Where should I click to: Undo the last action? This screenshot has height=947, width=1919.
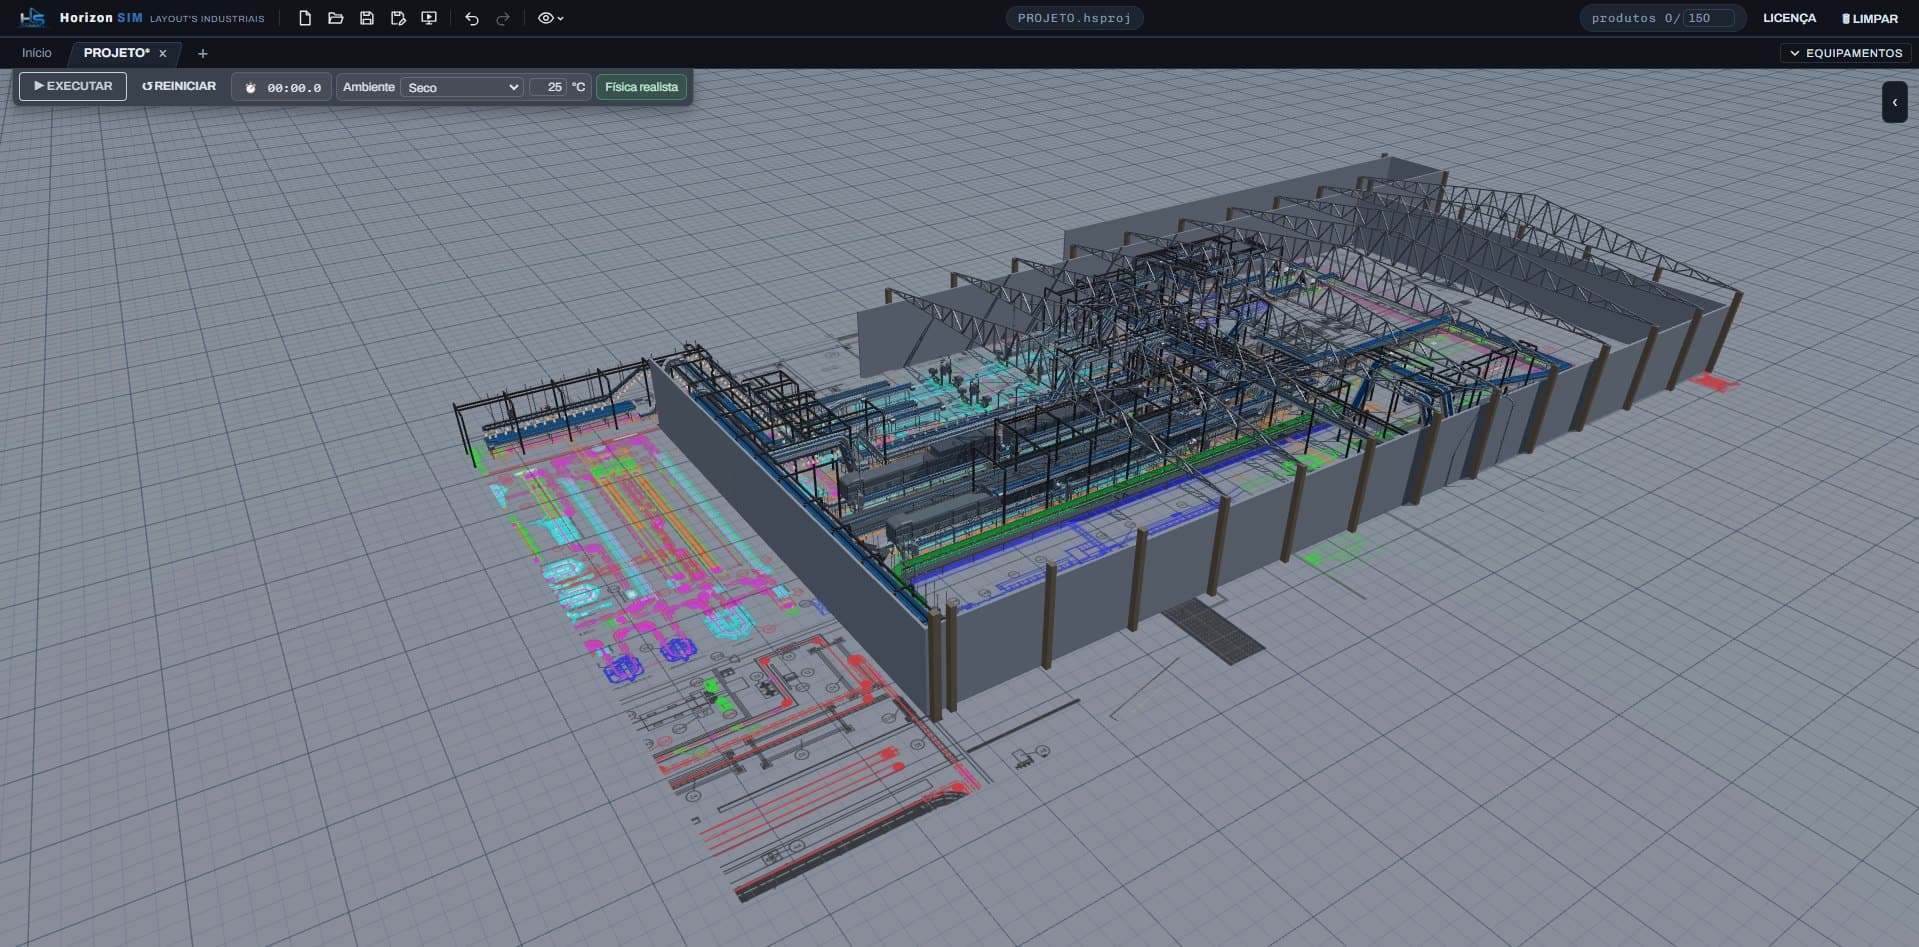click(x=472, y=18)
